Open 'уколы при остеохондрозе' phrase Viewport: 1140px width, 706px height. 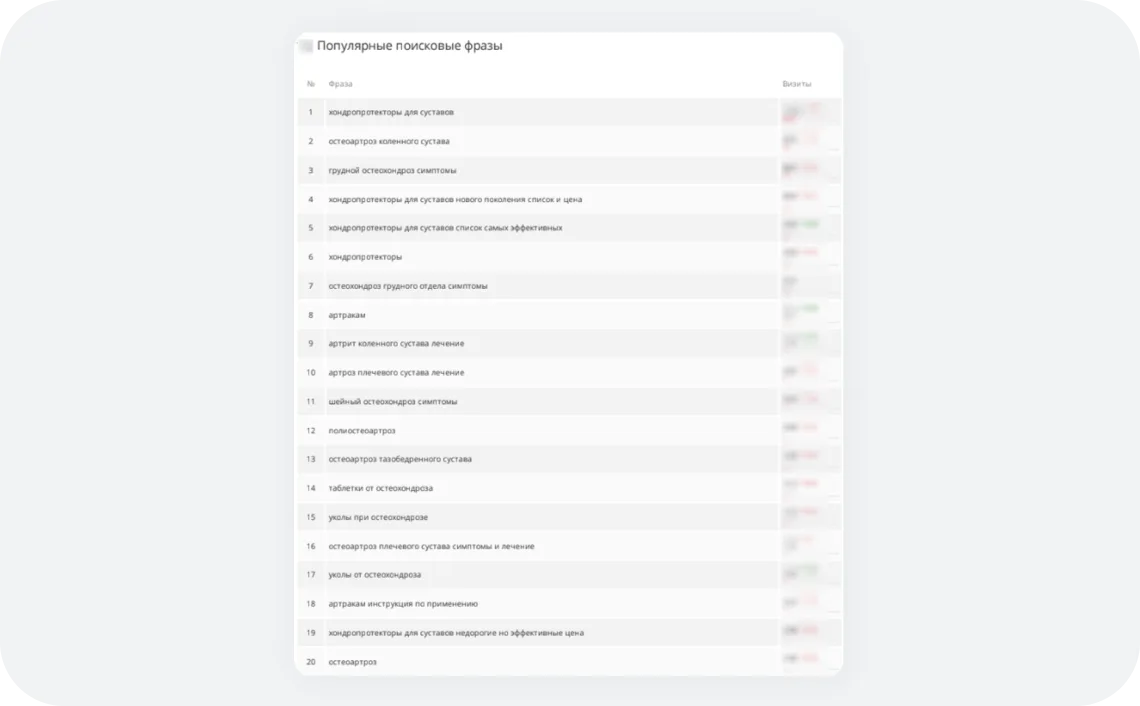[378, 517]
